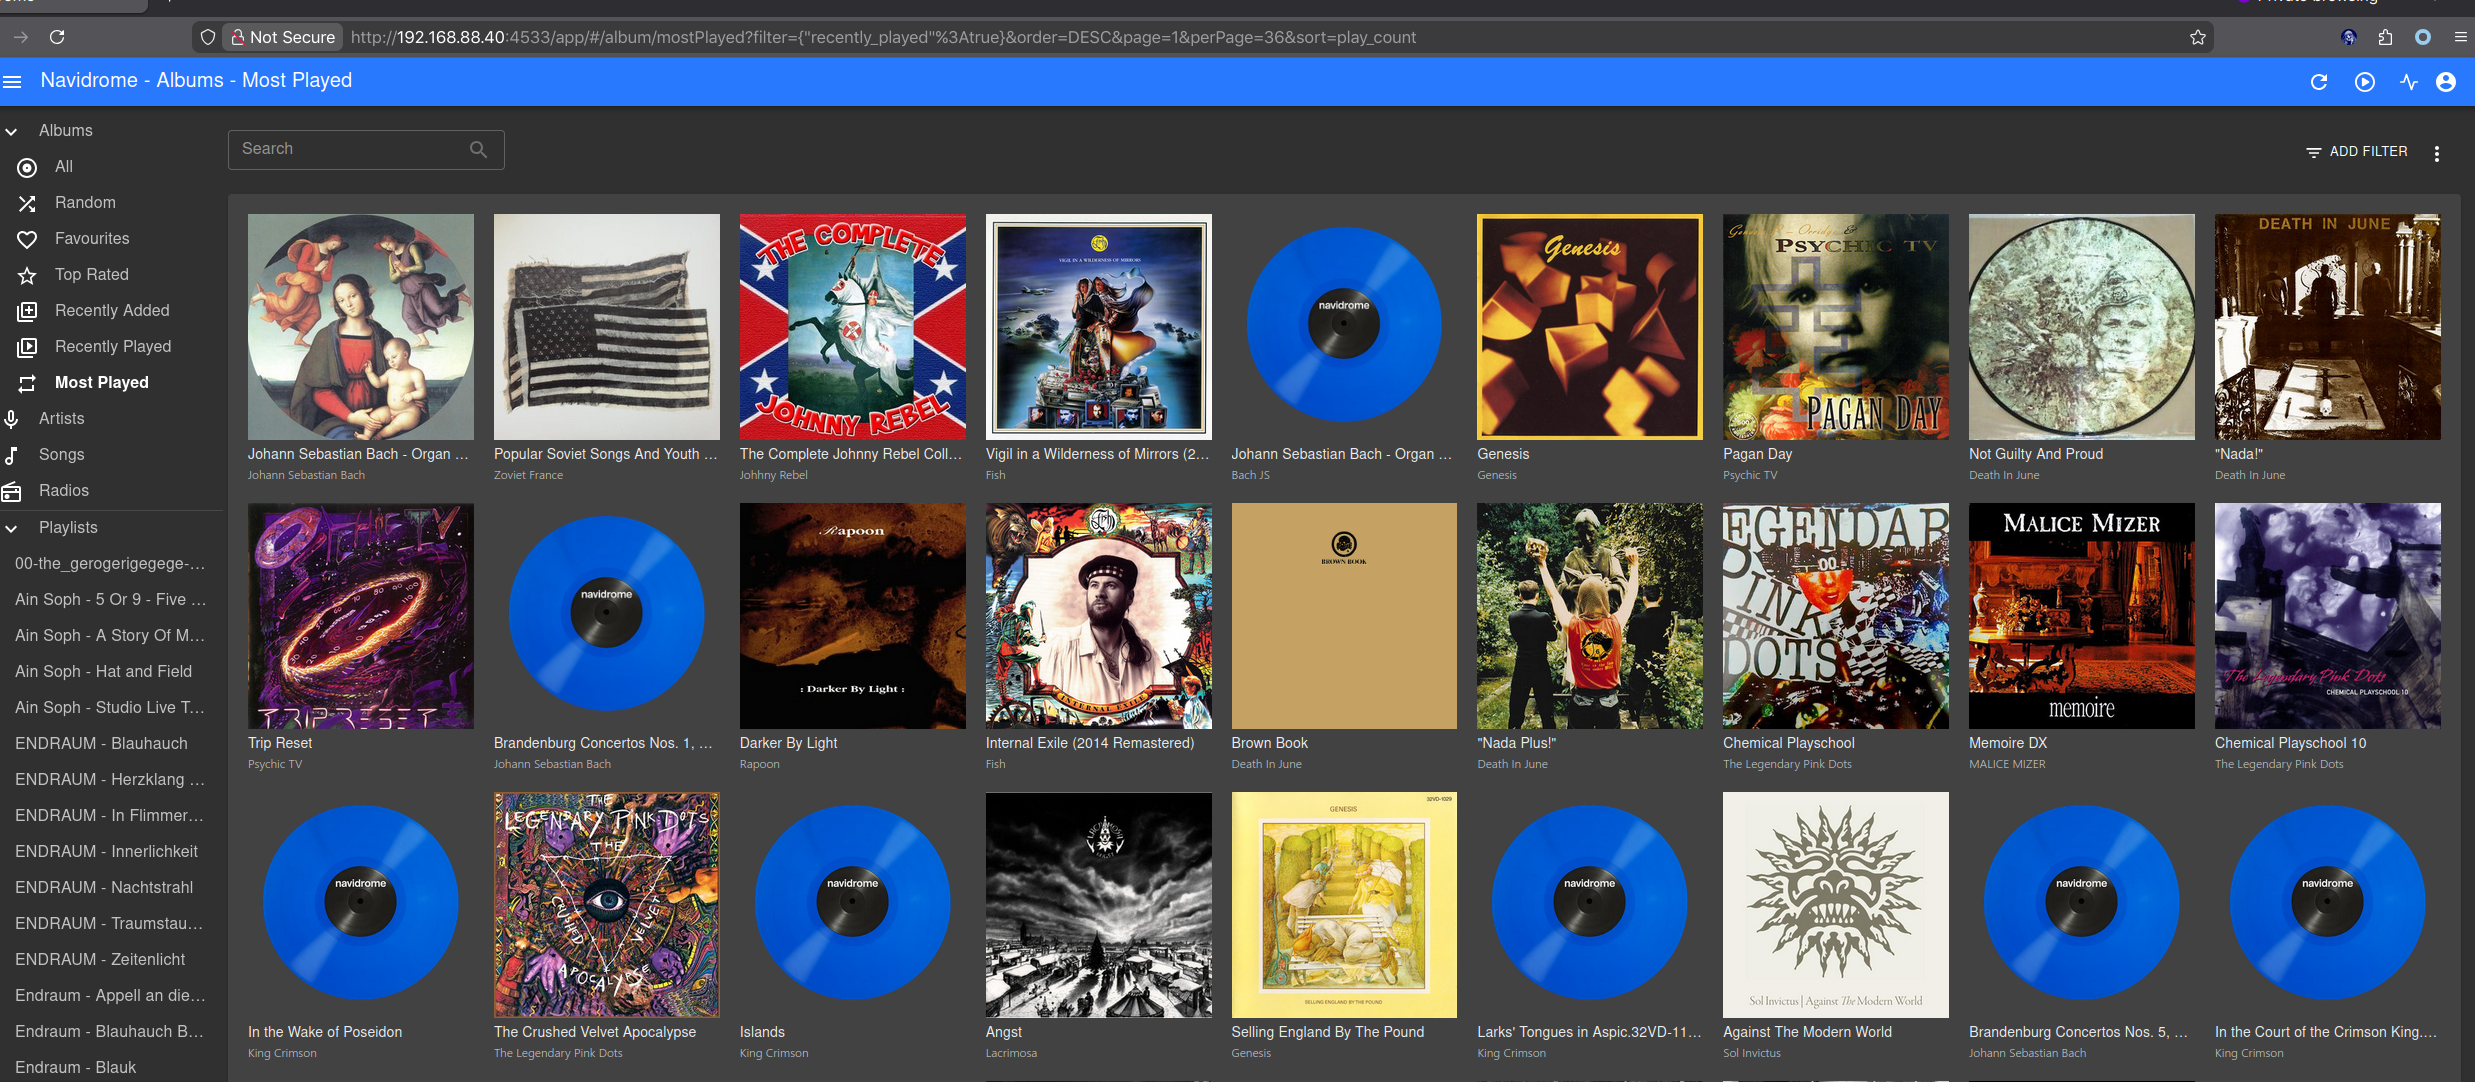Image resolution: width=2475 pixels, height=1082 pixels.
Task: Click the Death In June artist link under Brown Book
Action: pyautogui.click(x=1266, y=764)
